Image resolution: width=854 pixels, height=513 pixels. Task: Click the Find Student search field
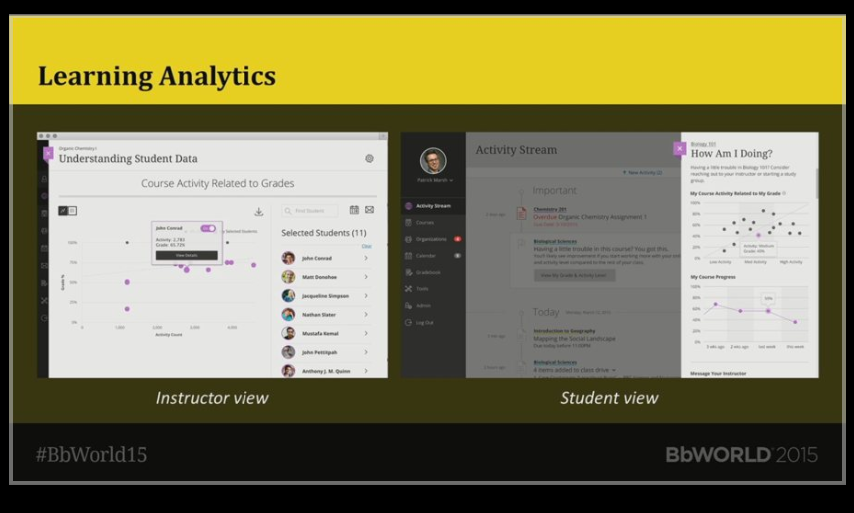coord(309,211)
